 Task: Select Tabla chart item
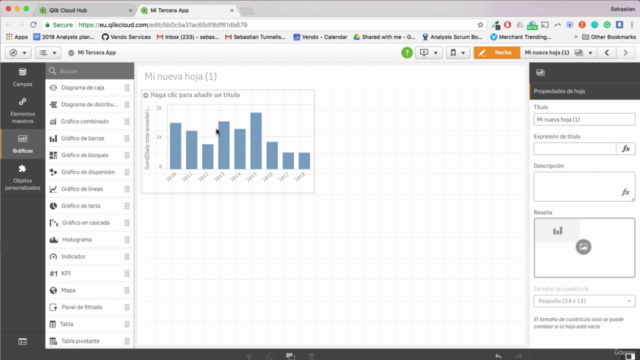coord(89,324)
